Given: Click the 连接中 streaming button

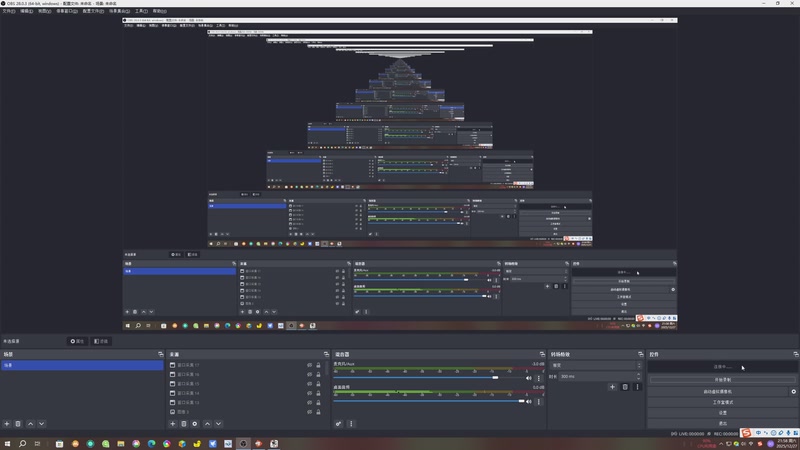Looking at the screenshot, I should 722,367.
